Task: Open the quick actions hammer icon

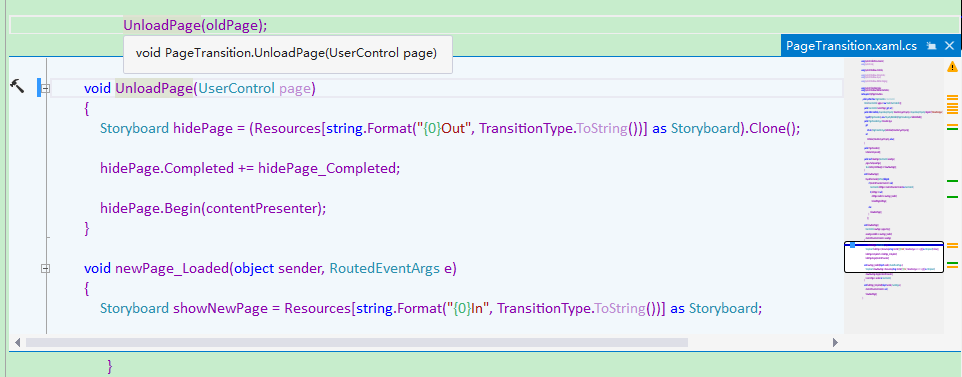Action: (17, 87)
